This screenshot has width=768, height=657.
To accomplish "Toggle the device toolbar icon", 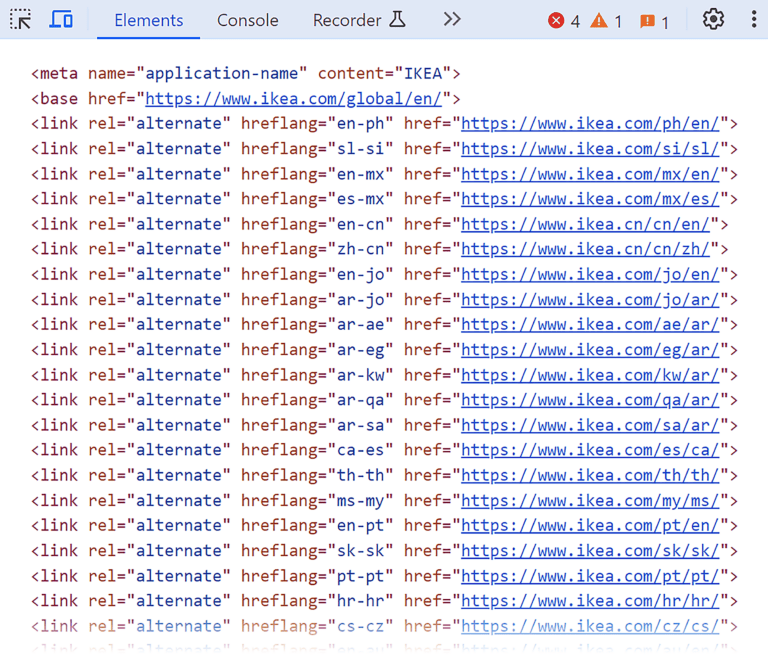I will coord(61,20).
